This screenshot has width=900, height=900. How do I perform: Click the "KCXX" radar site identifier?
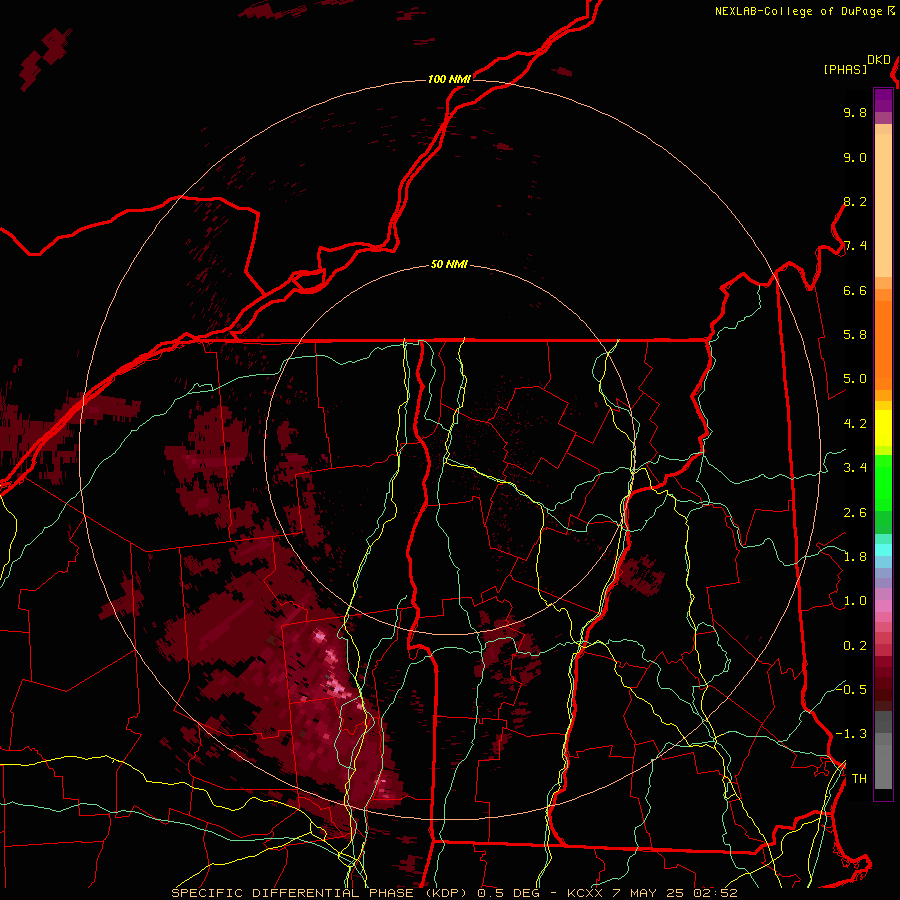click(585, 893)
